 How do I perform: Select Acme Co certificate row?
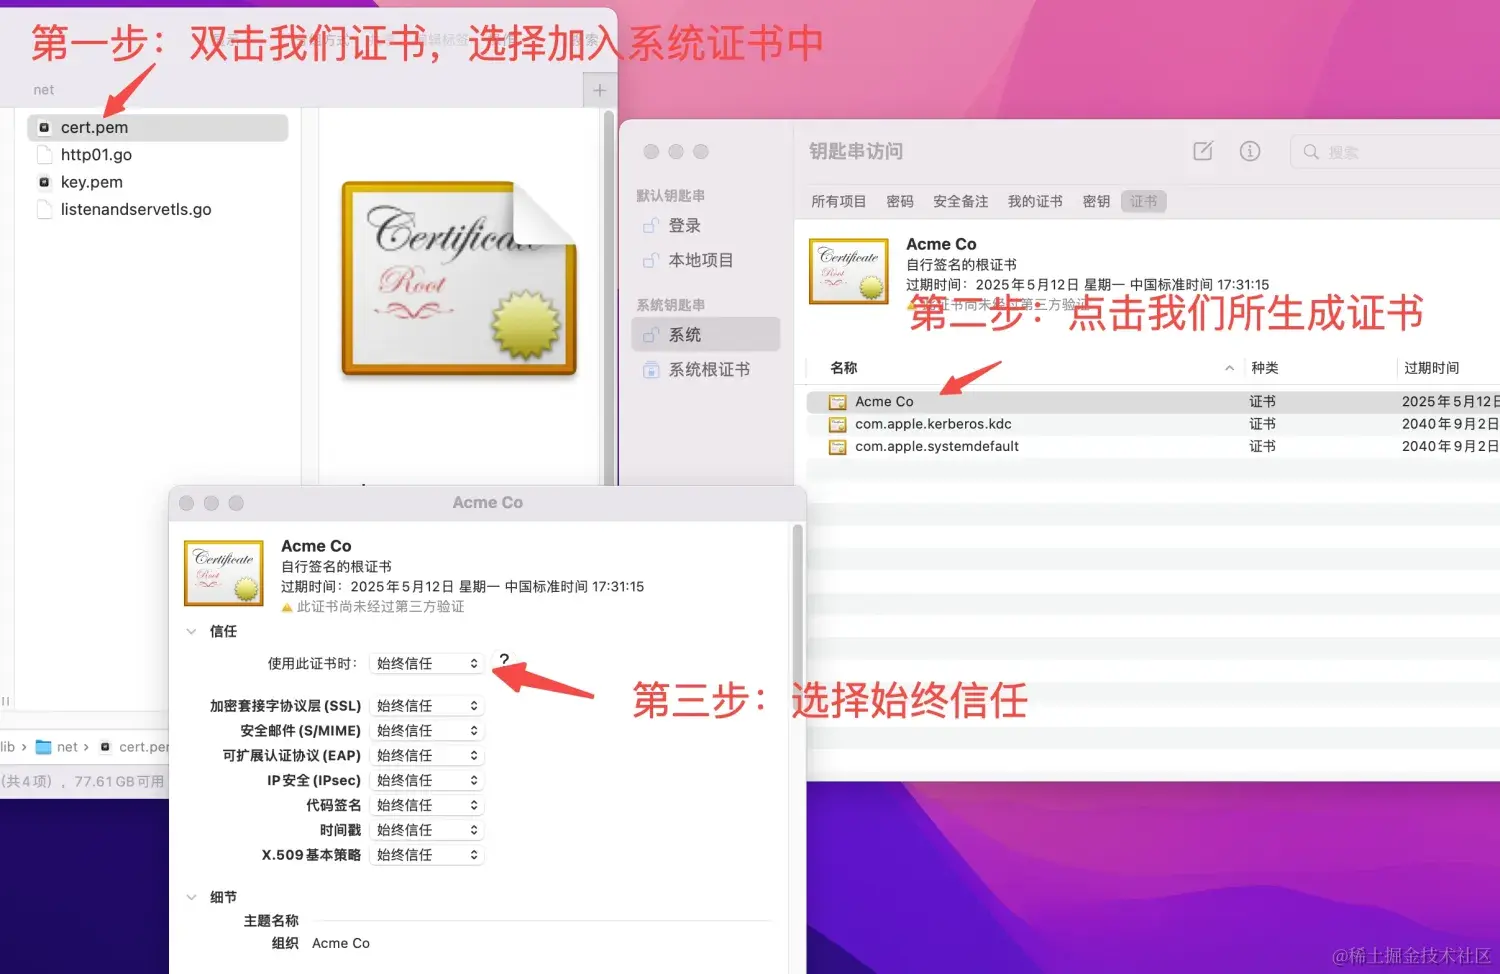click(1153, 401)
